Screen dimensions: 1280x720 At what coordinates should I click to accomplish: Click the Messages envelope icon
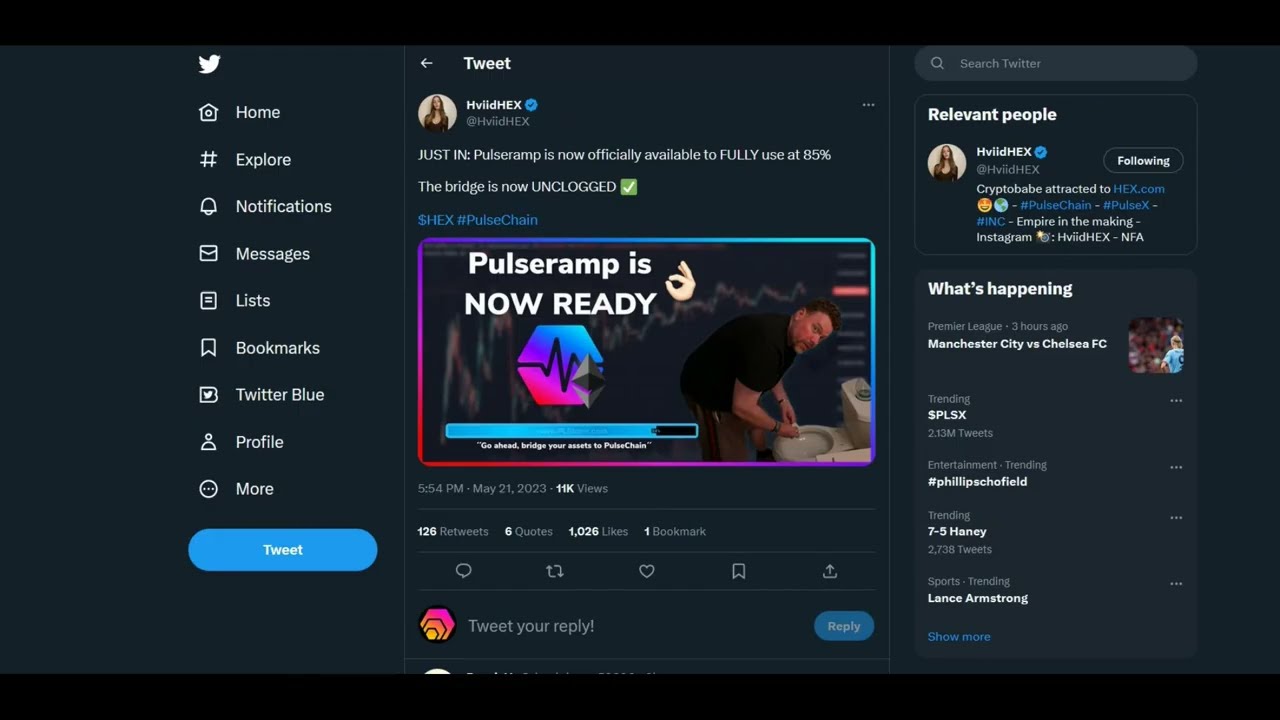[209, 254]
